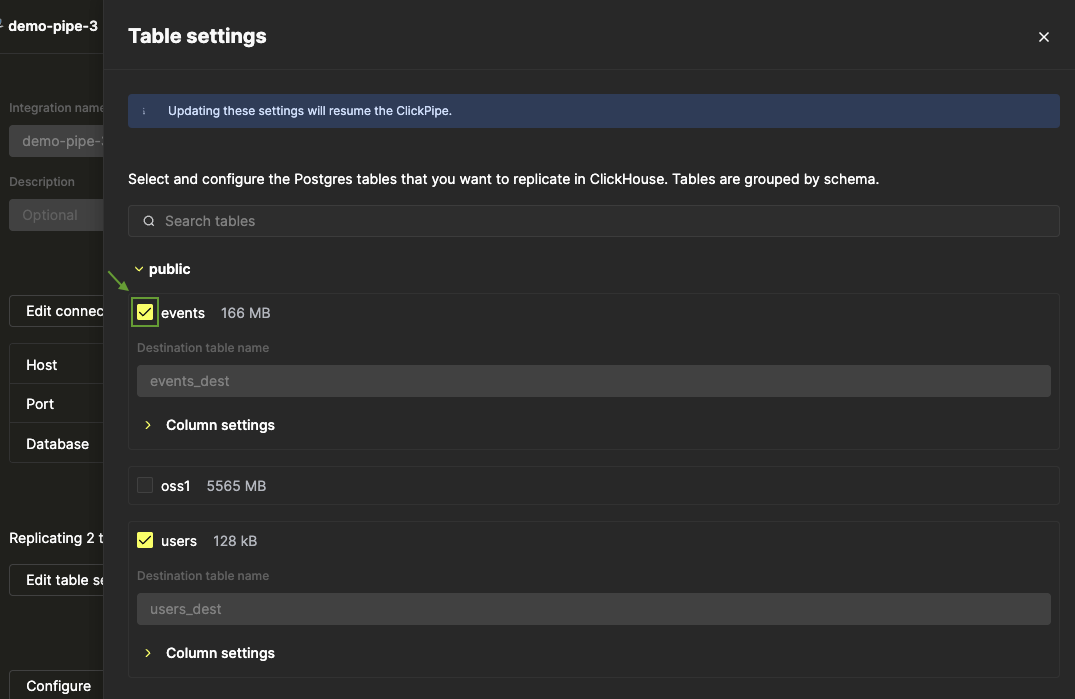
Task: Check the oss1 table checkbox
Action: (x=145, y=485)
